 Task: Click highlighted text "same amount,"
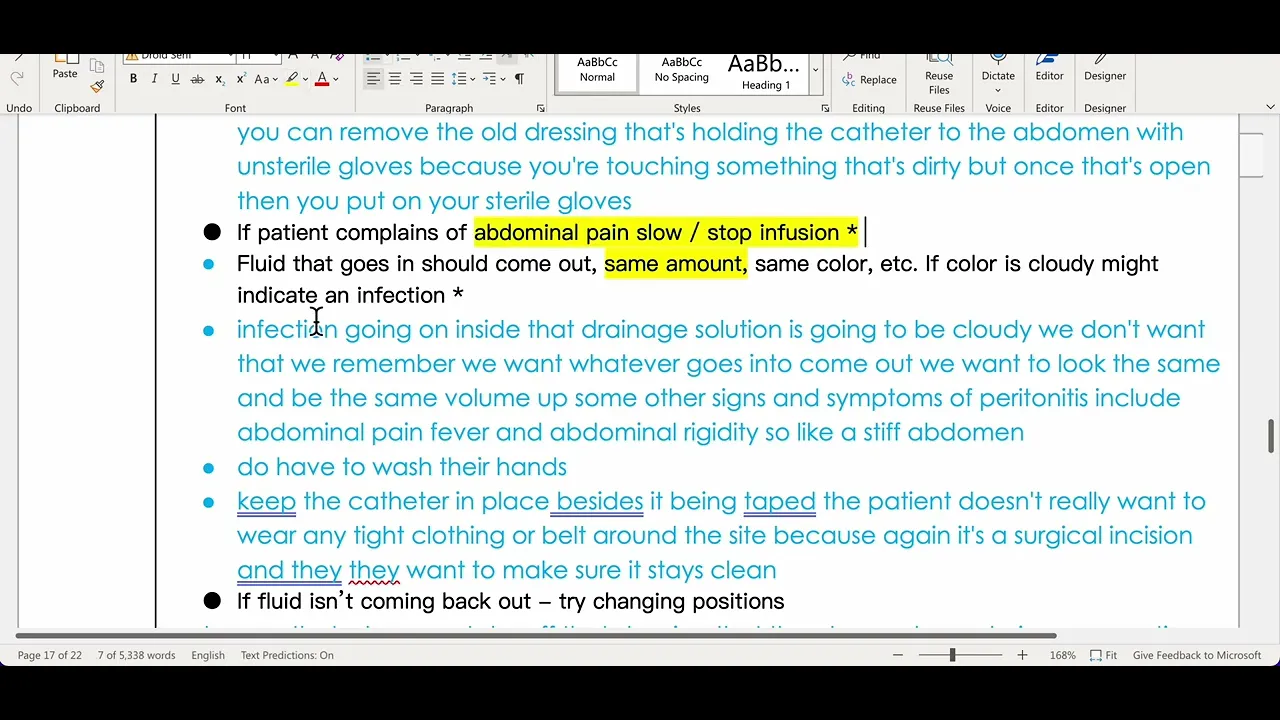pyautogui.click(x=676, y=264)
